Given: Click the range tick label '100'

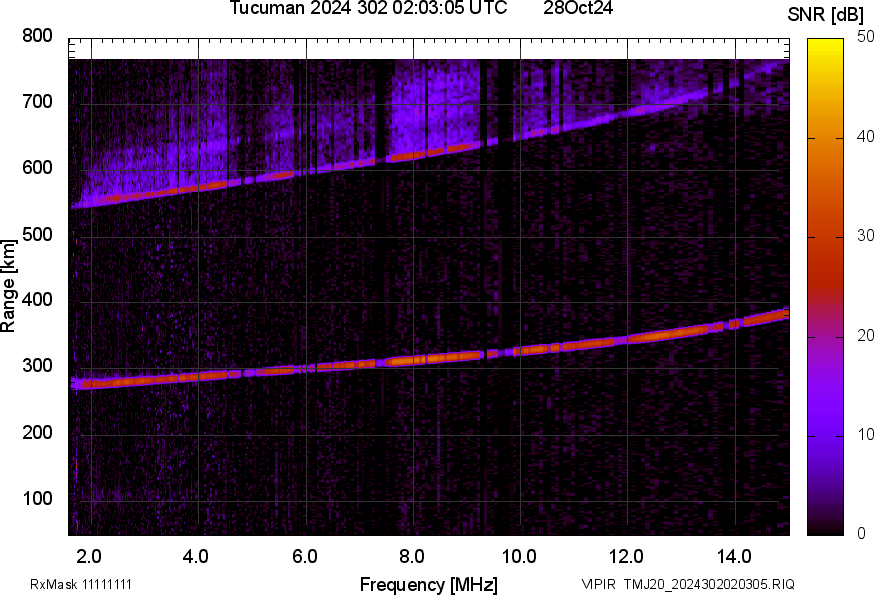Looking at the screenshot, I should (x=37, y=498).
